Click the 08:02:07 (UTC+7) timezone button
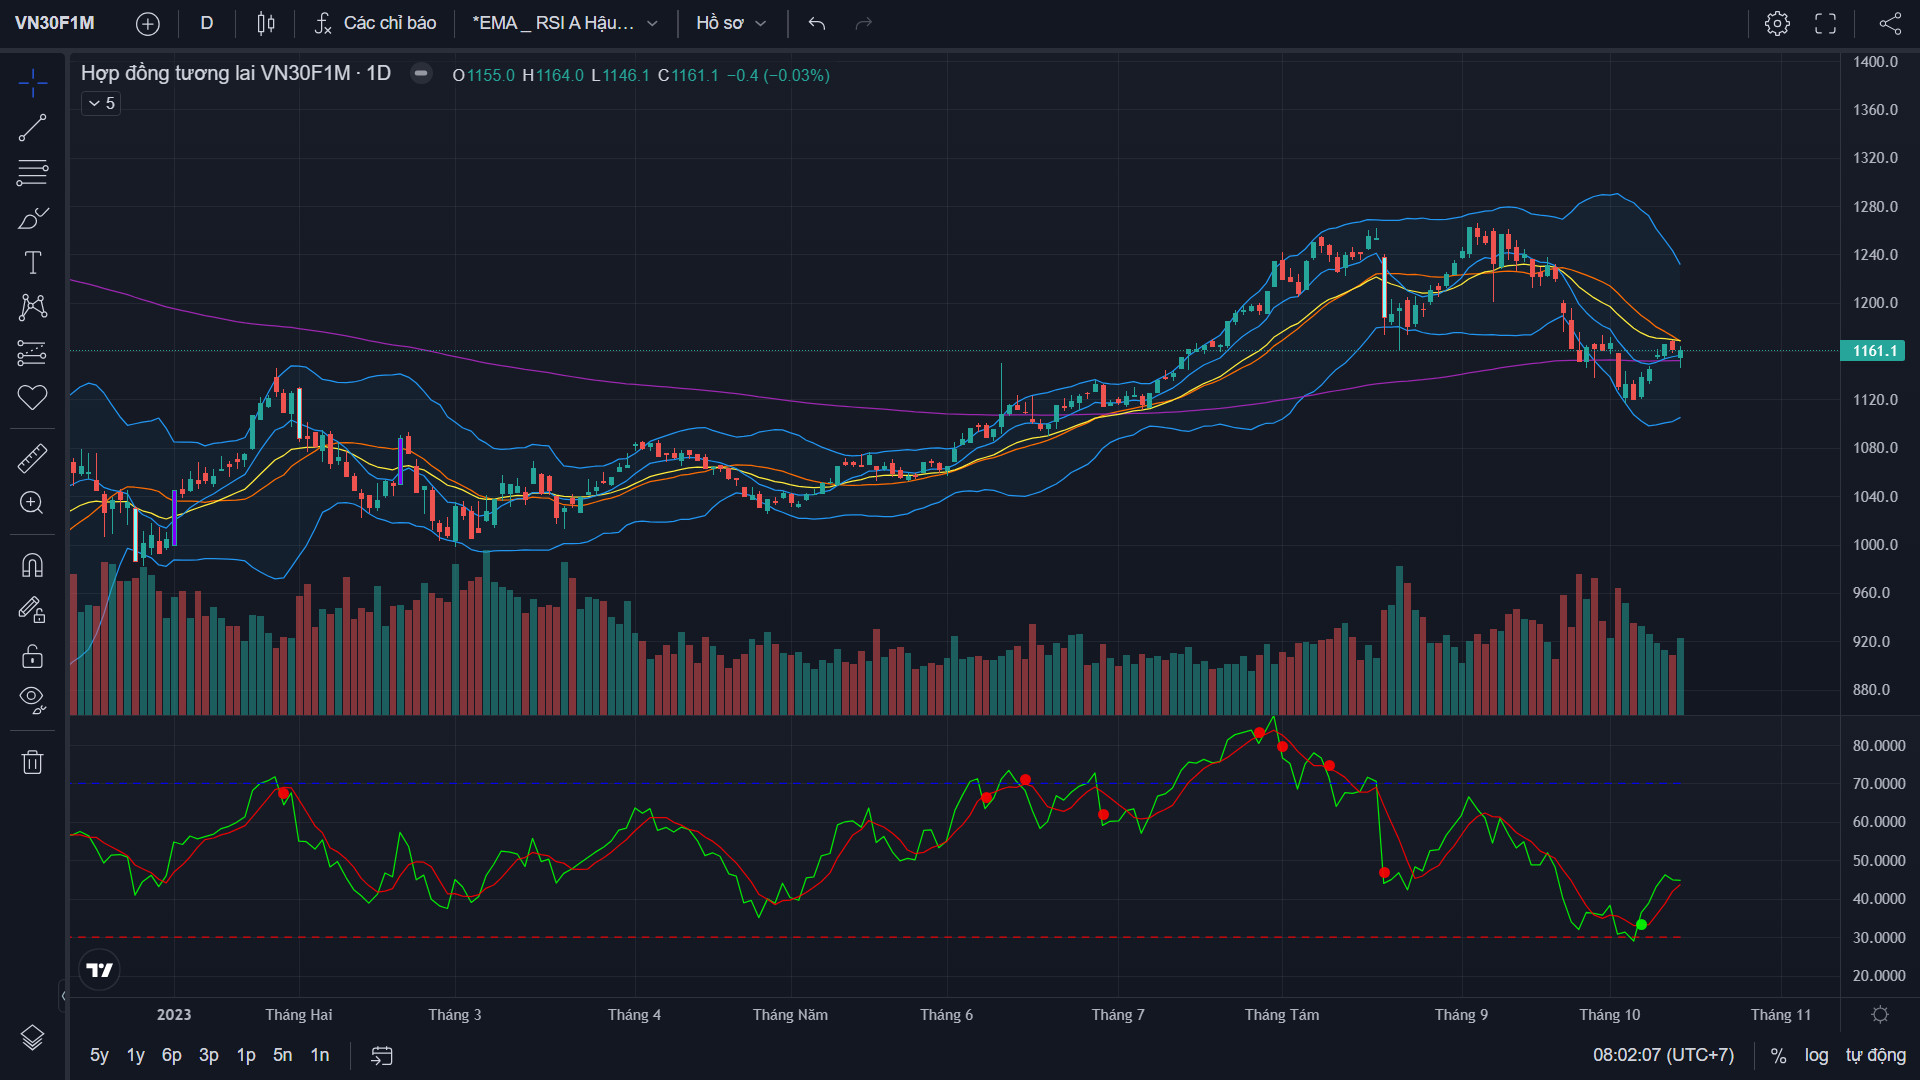Screen dimensions: 1920x1080 (x=1664, y=1055)
